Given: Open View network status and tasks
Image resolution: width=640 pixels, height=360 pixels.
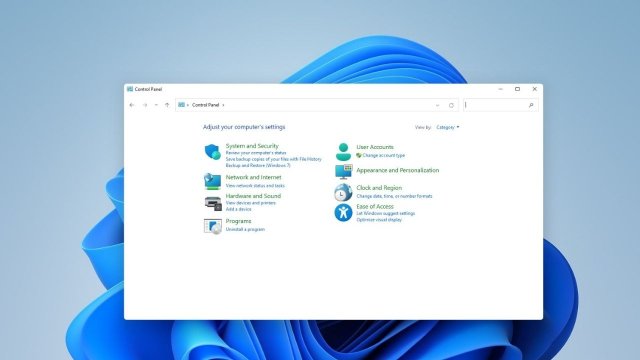Looking at the screenshot, I should coord(255,186).
